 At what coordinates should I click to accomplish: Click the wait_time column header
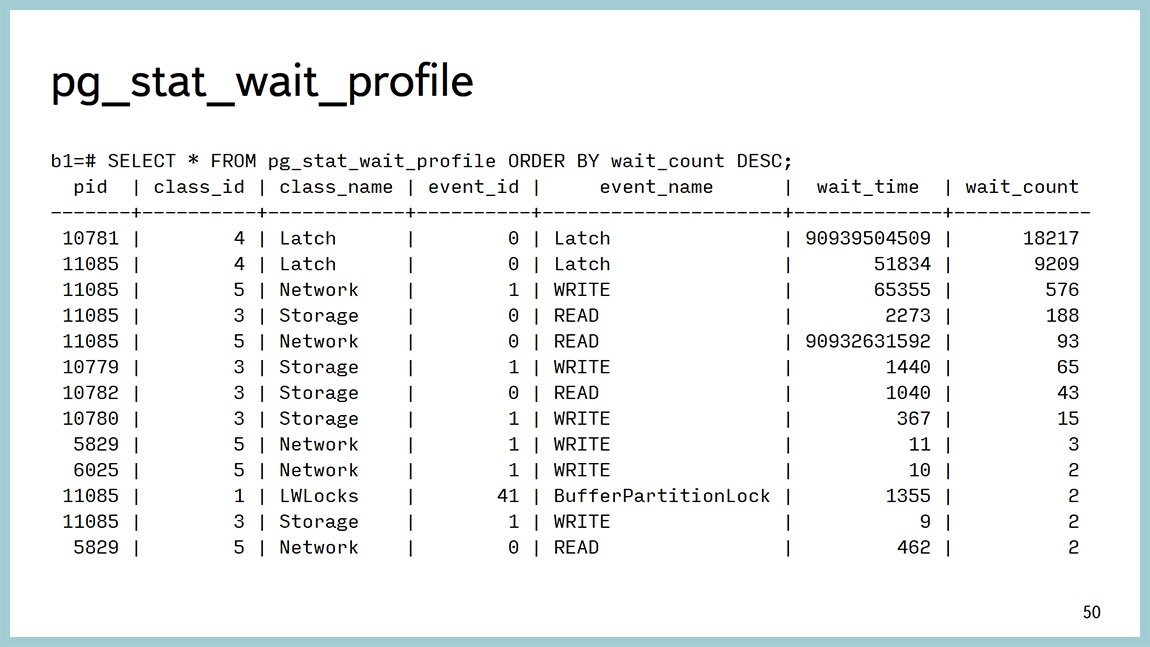(x=868, y=187)
